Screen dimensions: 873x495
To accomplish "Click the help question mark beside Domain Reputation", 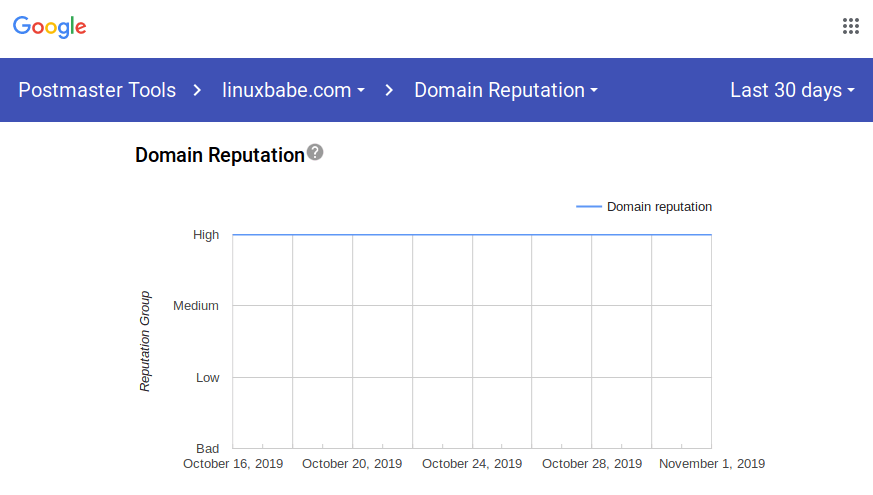I will (315, 152).
